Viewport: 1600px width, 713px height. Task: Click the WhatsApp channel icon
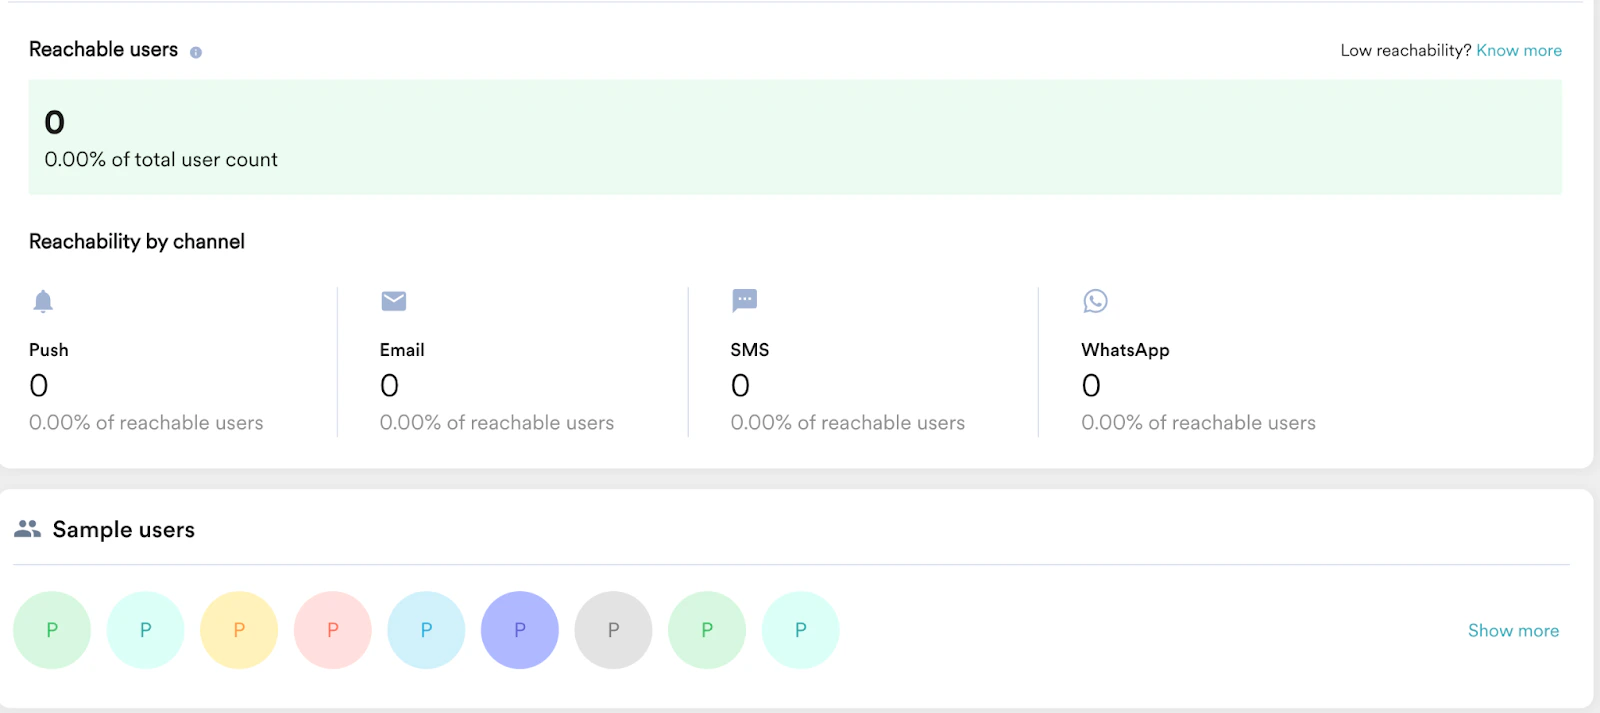click(1096, 301)
